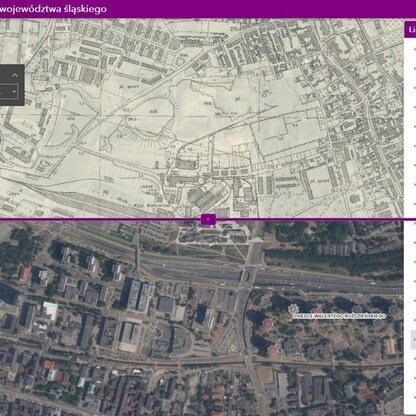Open the dropdown in the dark panel
This screenshot has width=416, height=416.
pyautogui.click(x=9, y=91)
